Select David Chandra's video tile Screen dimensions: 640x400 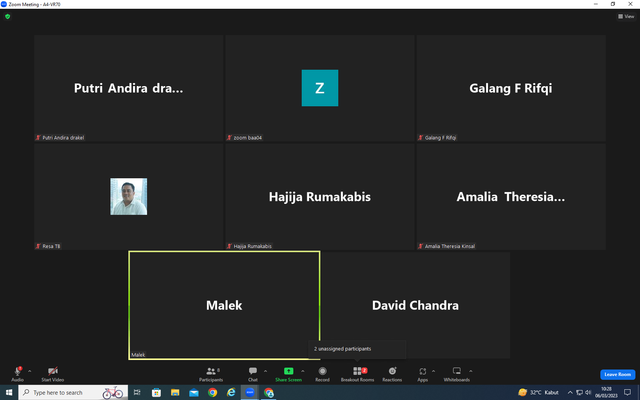pos(415,305)
